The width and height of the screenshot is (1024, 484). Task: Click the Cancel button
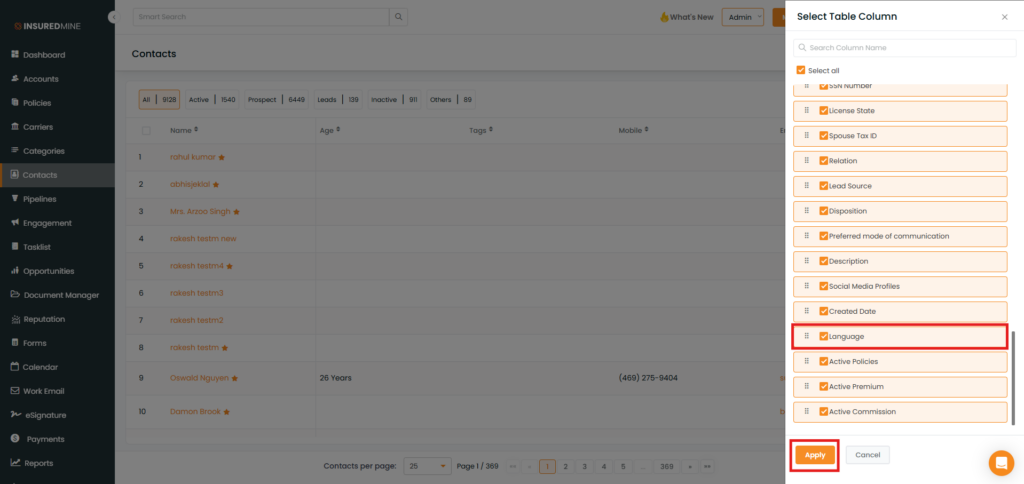coord(867,455)
